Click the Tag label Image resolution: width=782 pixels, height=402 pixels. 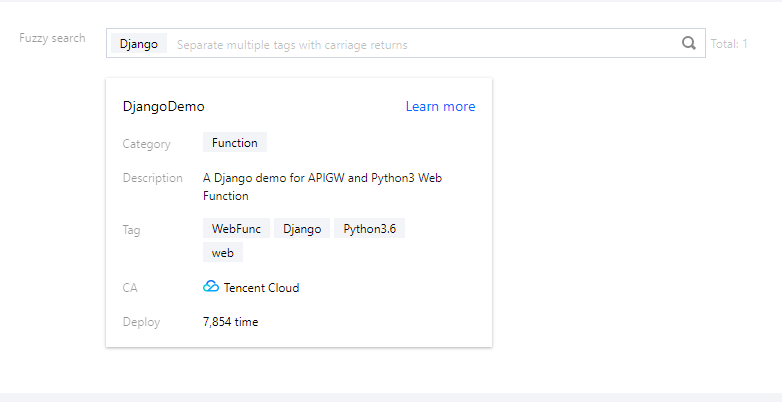132,230
